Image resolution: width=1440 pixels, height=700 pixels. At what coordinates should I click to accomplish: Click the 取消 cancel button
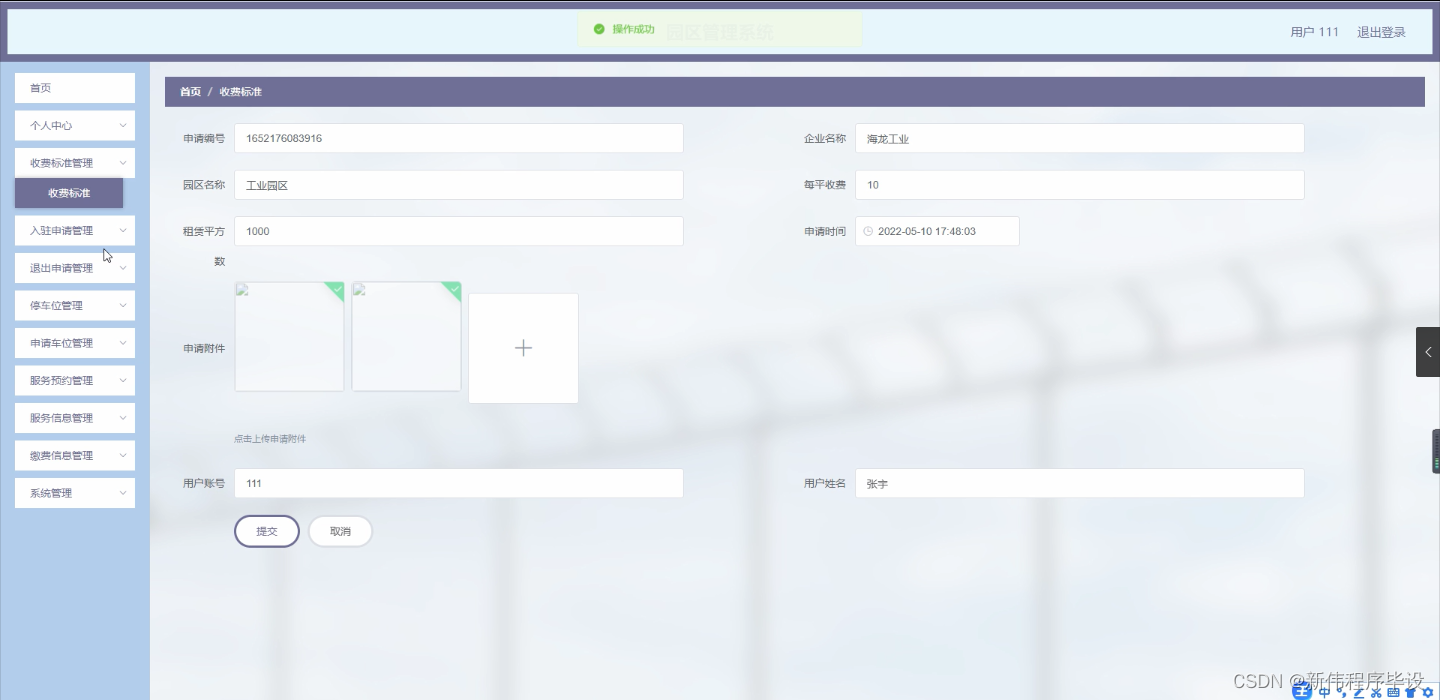tap(340, 531)
